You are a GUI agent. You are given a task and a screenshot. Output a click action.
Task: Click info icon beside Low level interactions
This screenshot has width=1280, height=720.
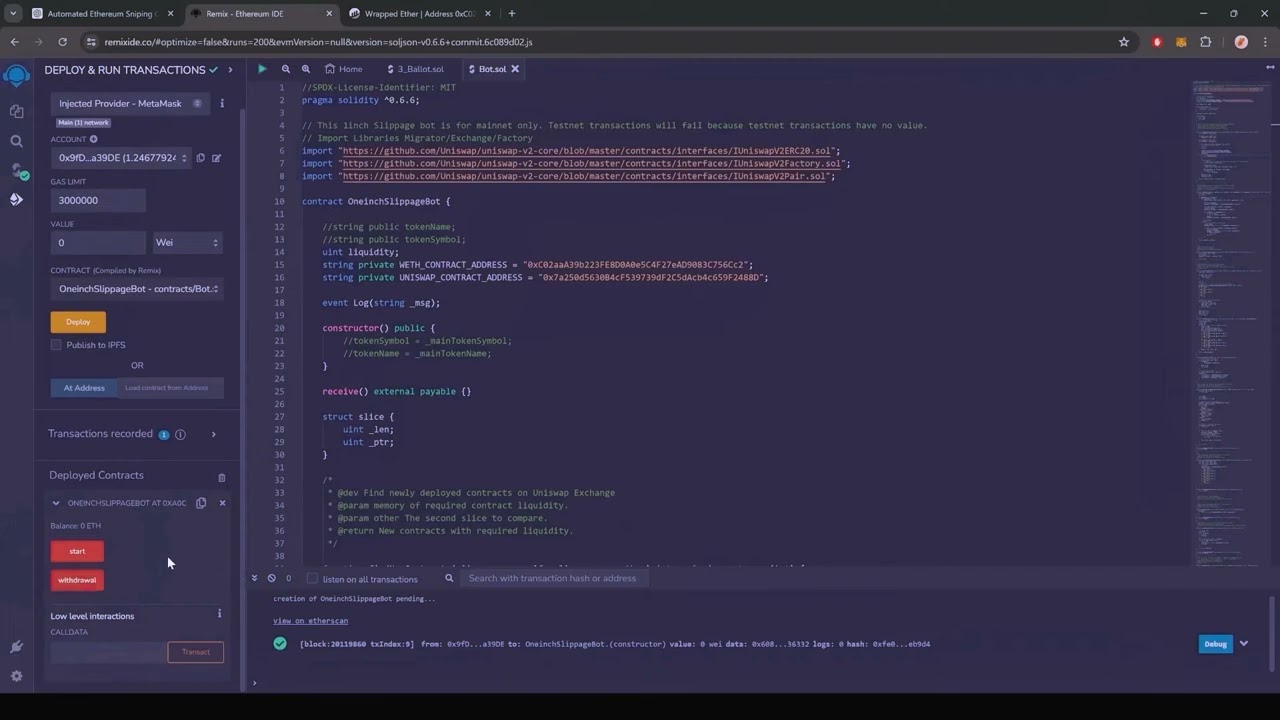click(219, 614)
